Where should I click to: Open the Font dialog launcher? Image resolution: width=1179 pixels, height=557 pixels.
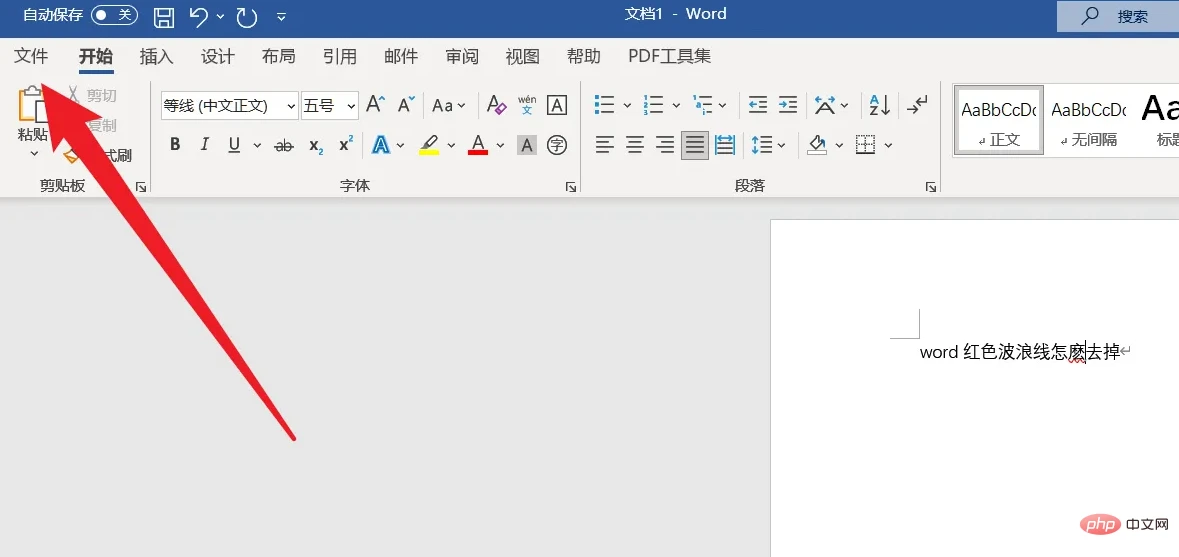coord(571,186)
